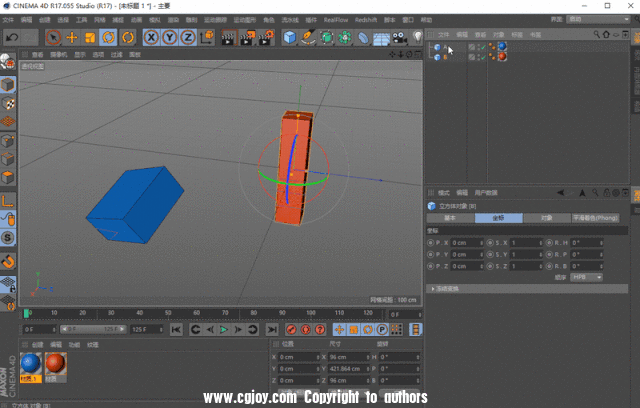Select the blue material thumbnail
Screen dimensions: 640x408
tap(31, 364)
